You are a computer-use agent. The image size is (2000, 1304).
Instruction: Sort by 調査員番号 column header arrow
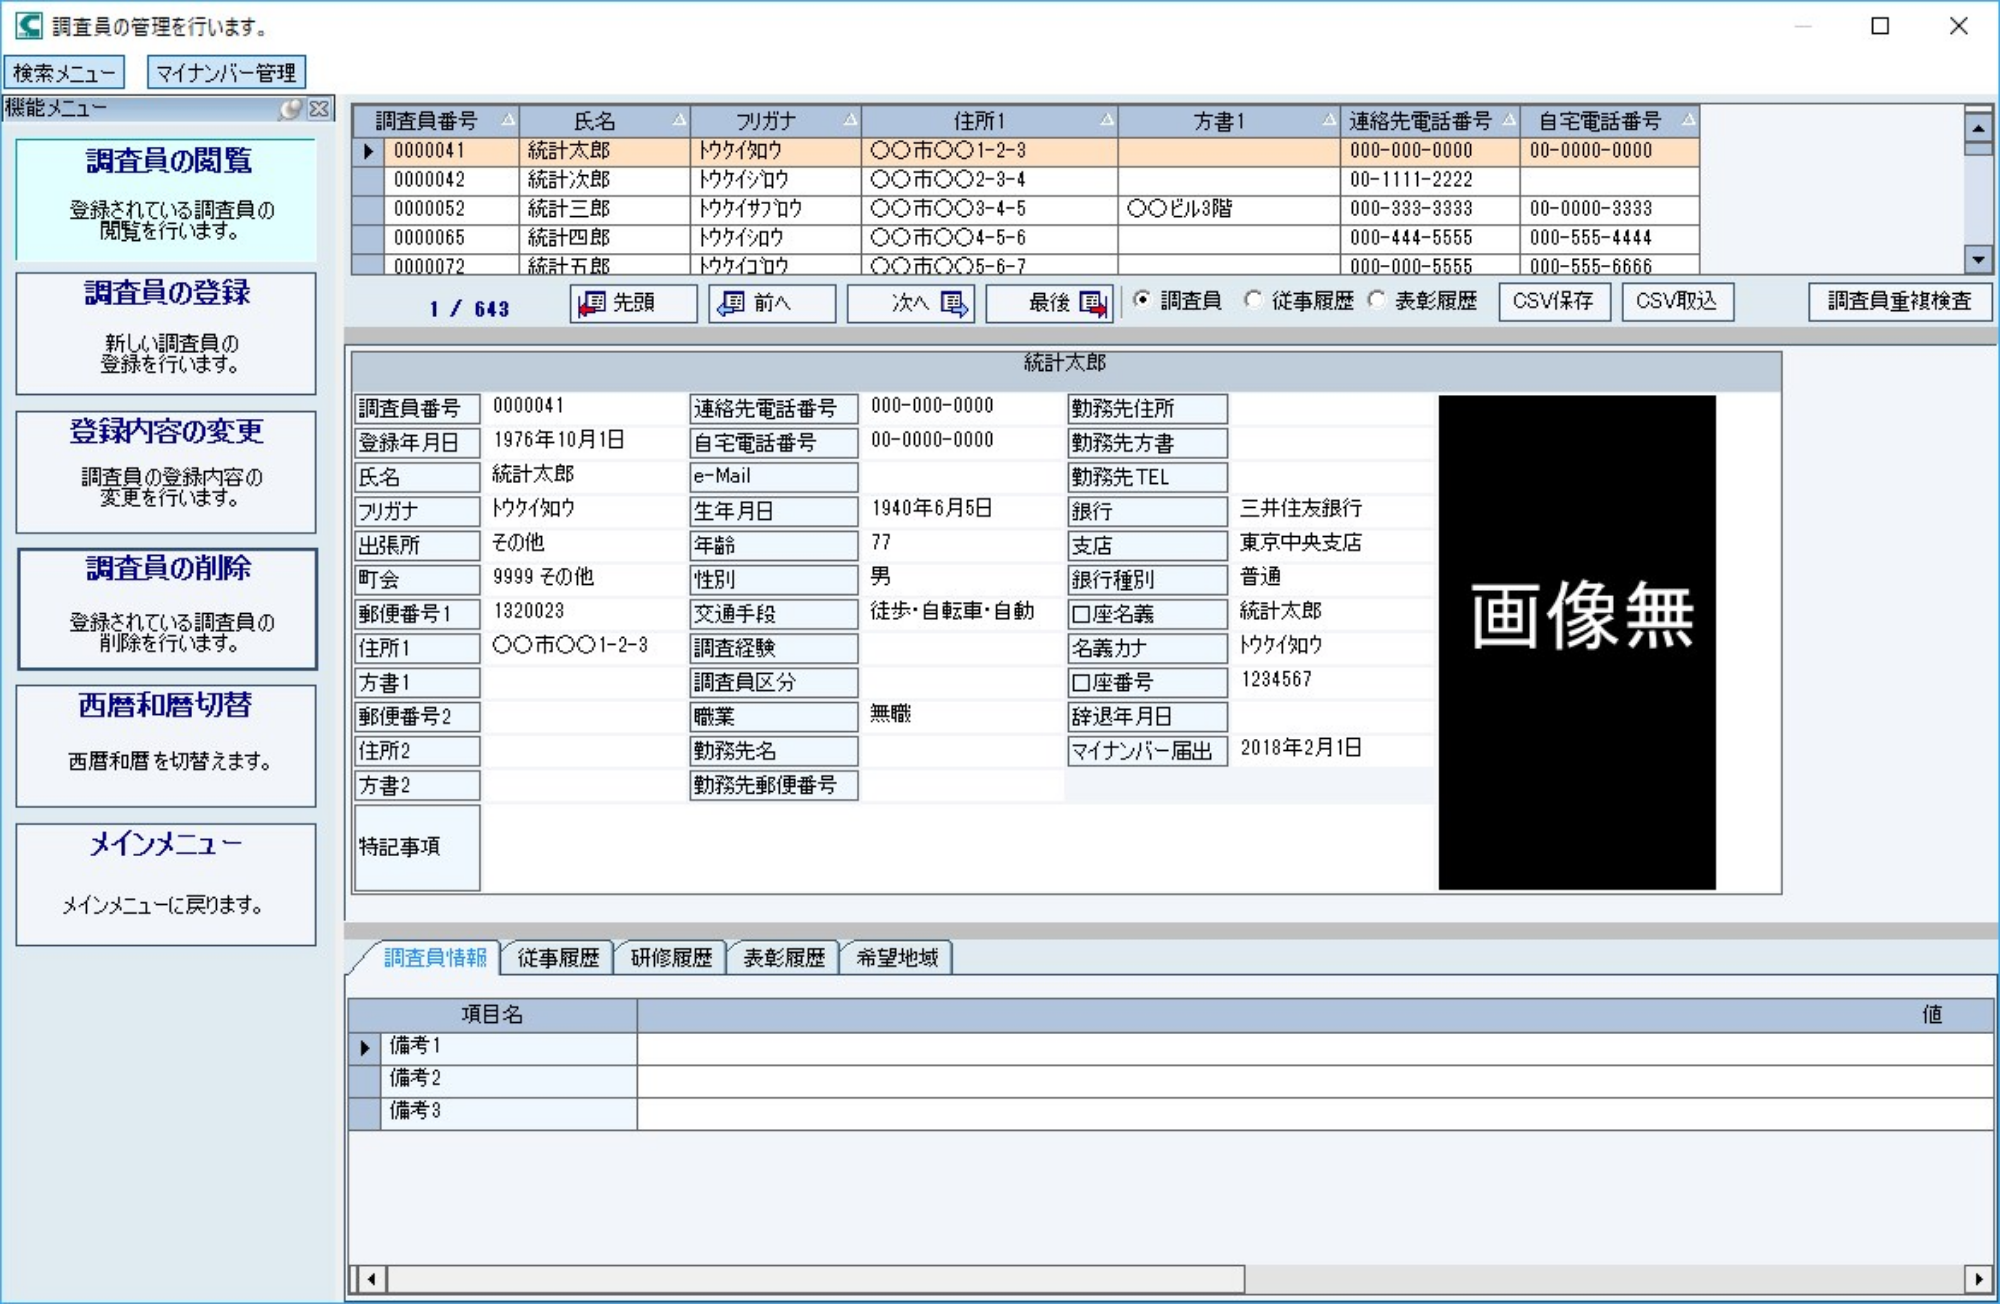click(x=508, y=120)
